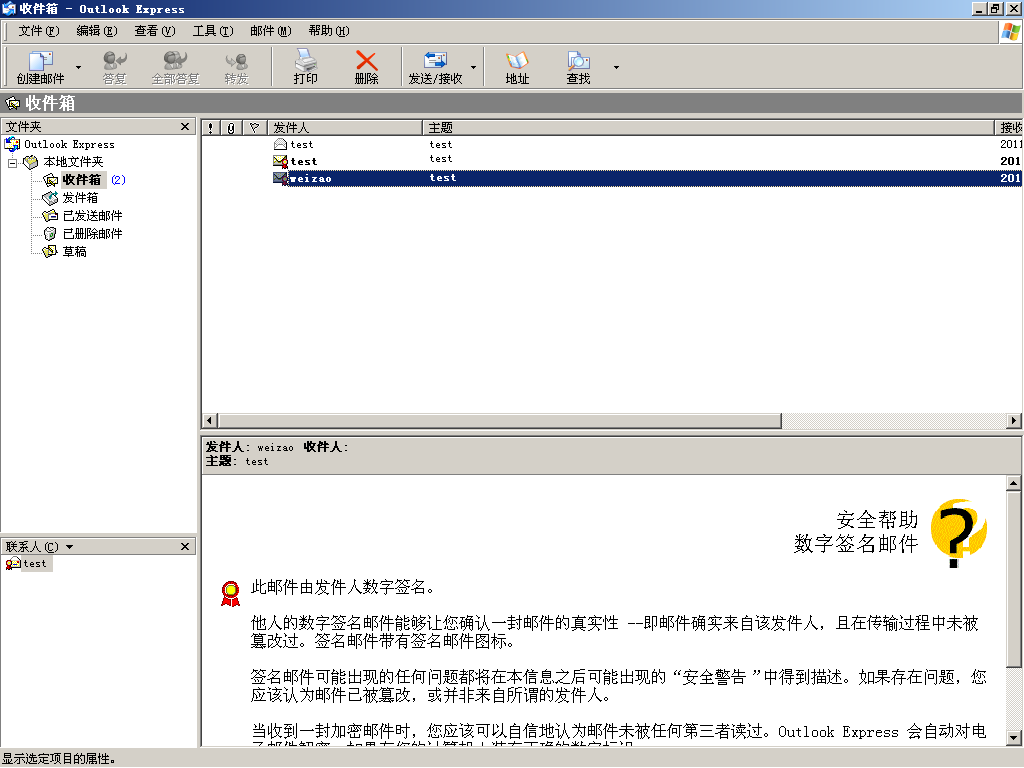The width and height of the screenshot is (1024, 768).
Task: Click the preview pane vertical scrollbar thumb
Action: point(1014,579)
